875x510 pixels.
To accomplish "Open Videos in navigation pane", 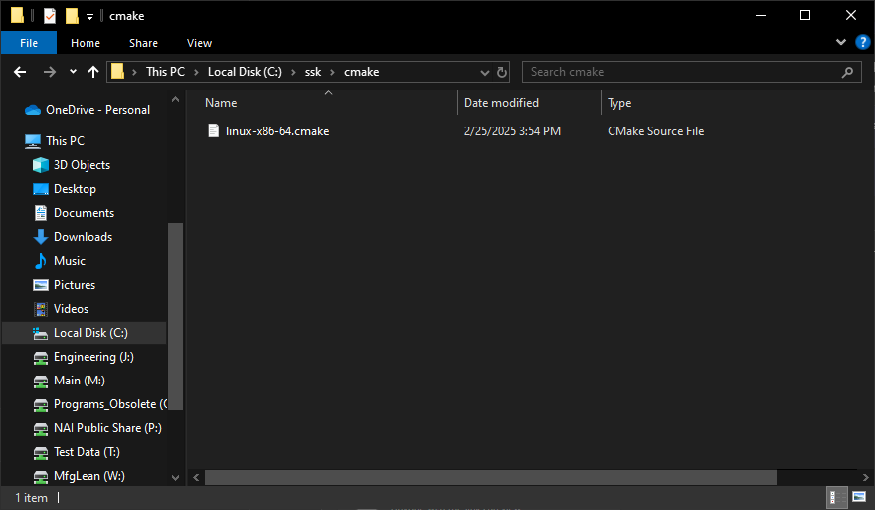I will (71, 309).
